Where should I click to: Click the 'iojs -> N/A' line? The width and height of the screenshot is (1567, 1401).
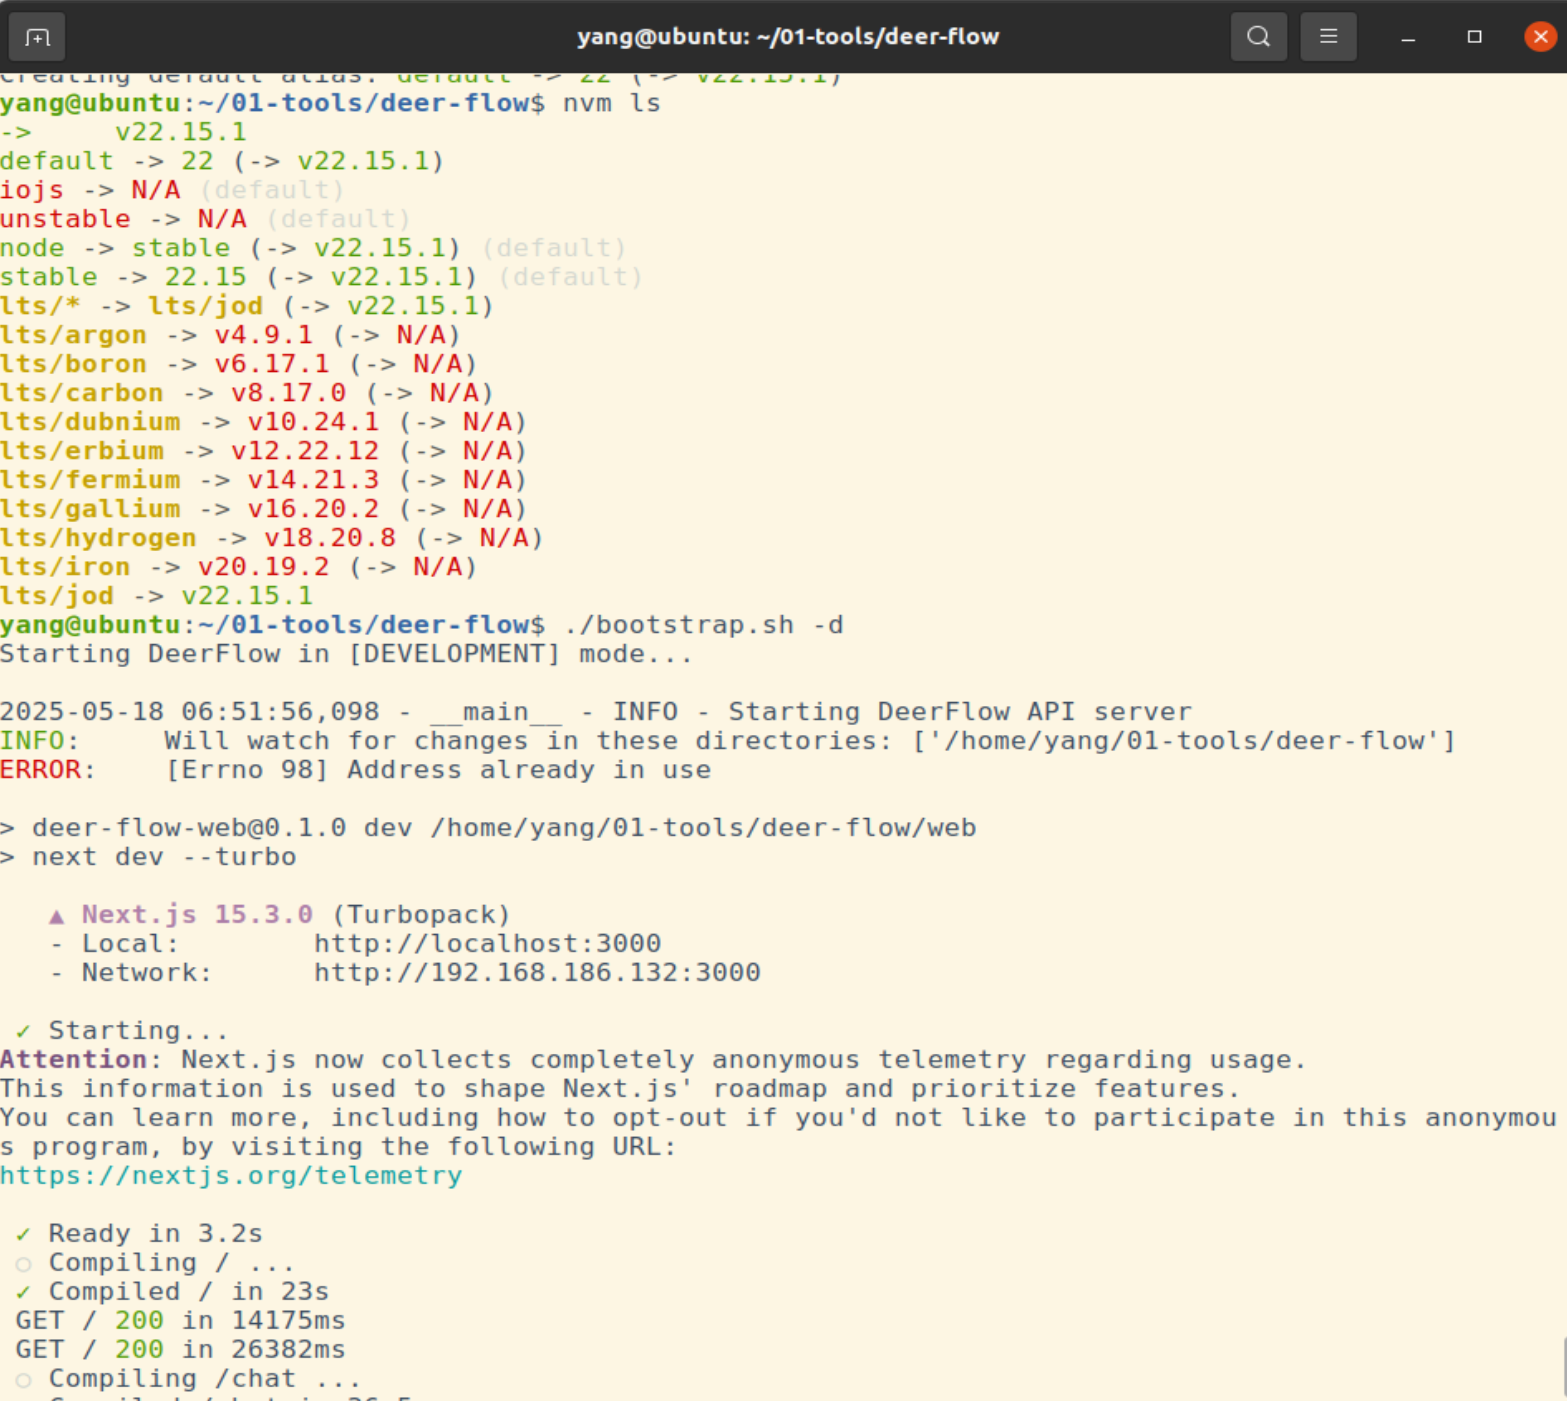tap(172, 190)
